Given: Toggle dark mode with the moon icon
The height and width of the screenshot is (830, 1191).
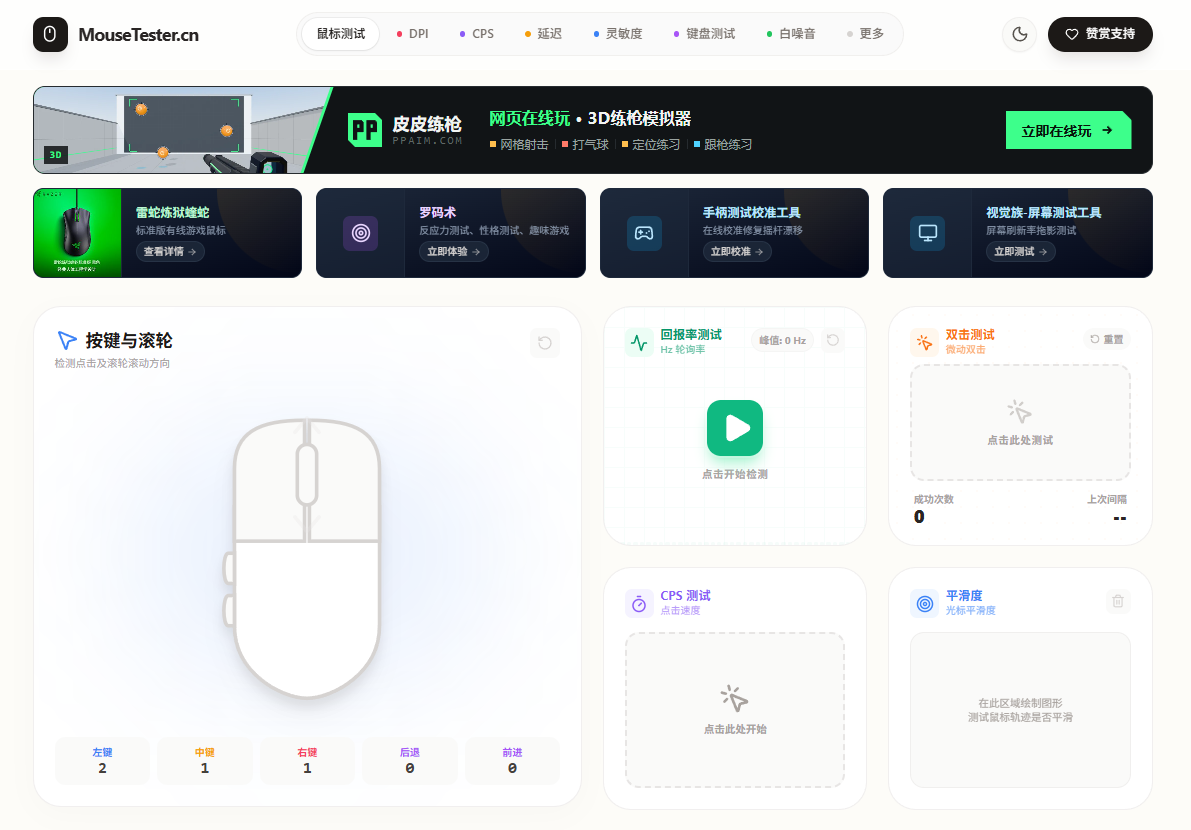Looking at the screenshot, I should coord(1019,34).
